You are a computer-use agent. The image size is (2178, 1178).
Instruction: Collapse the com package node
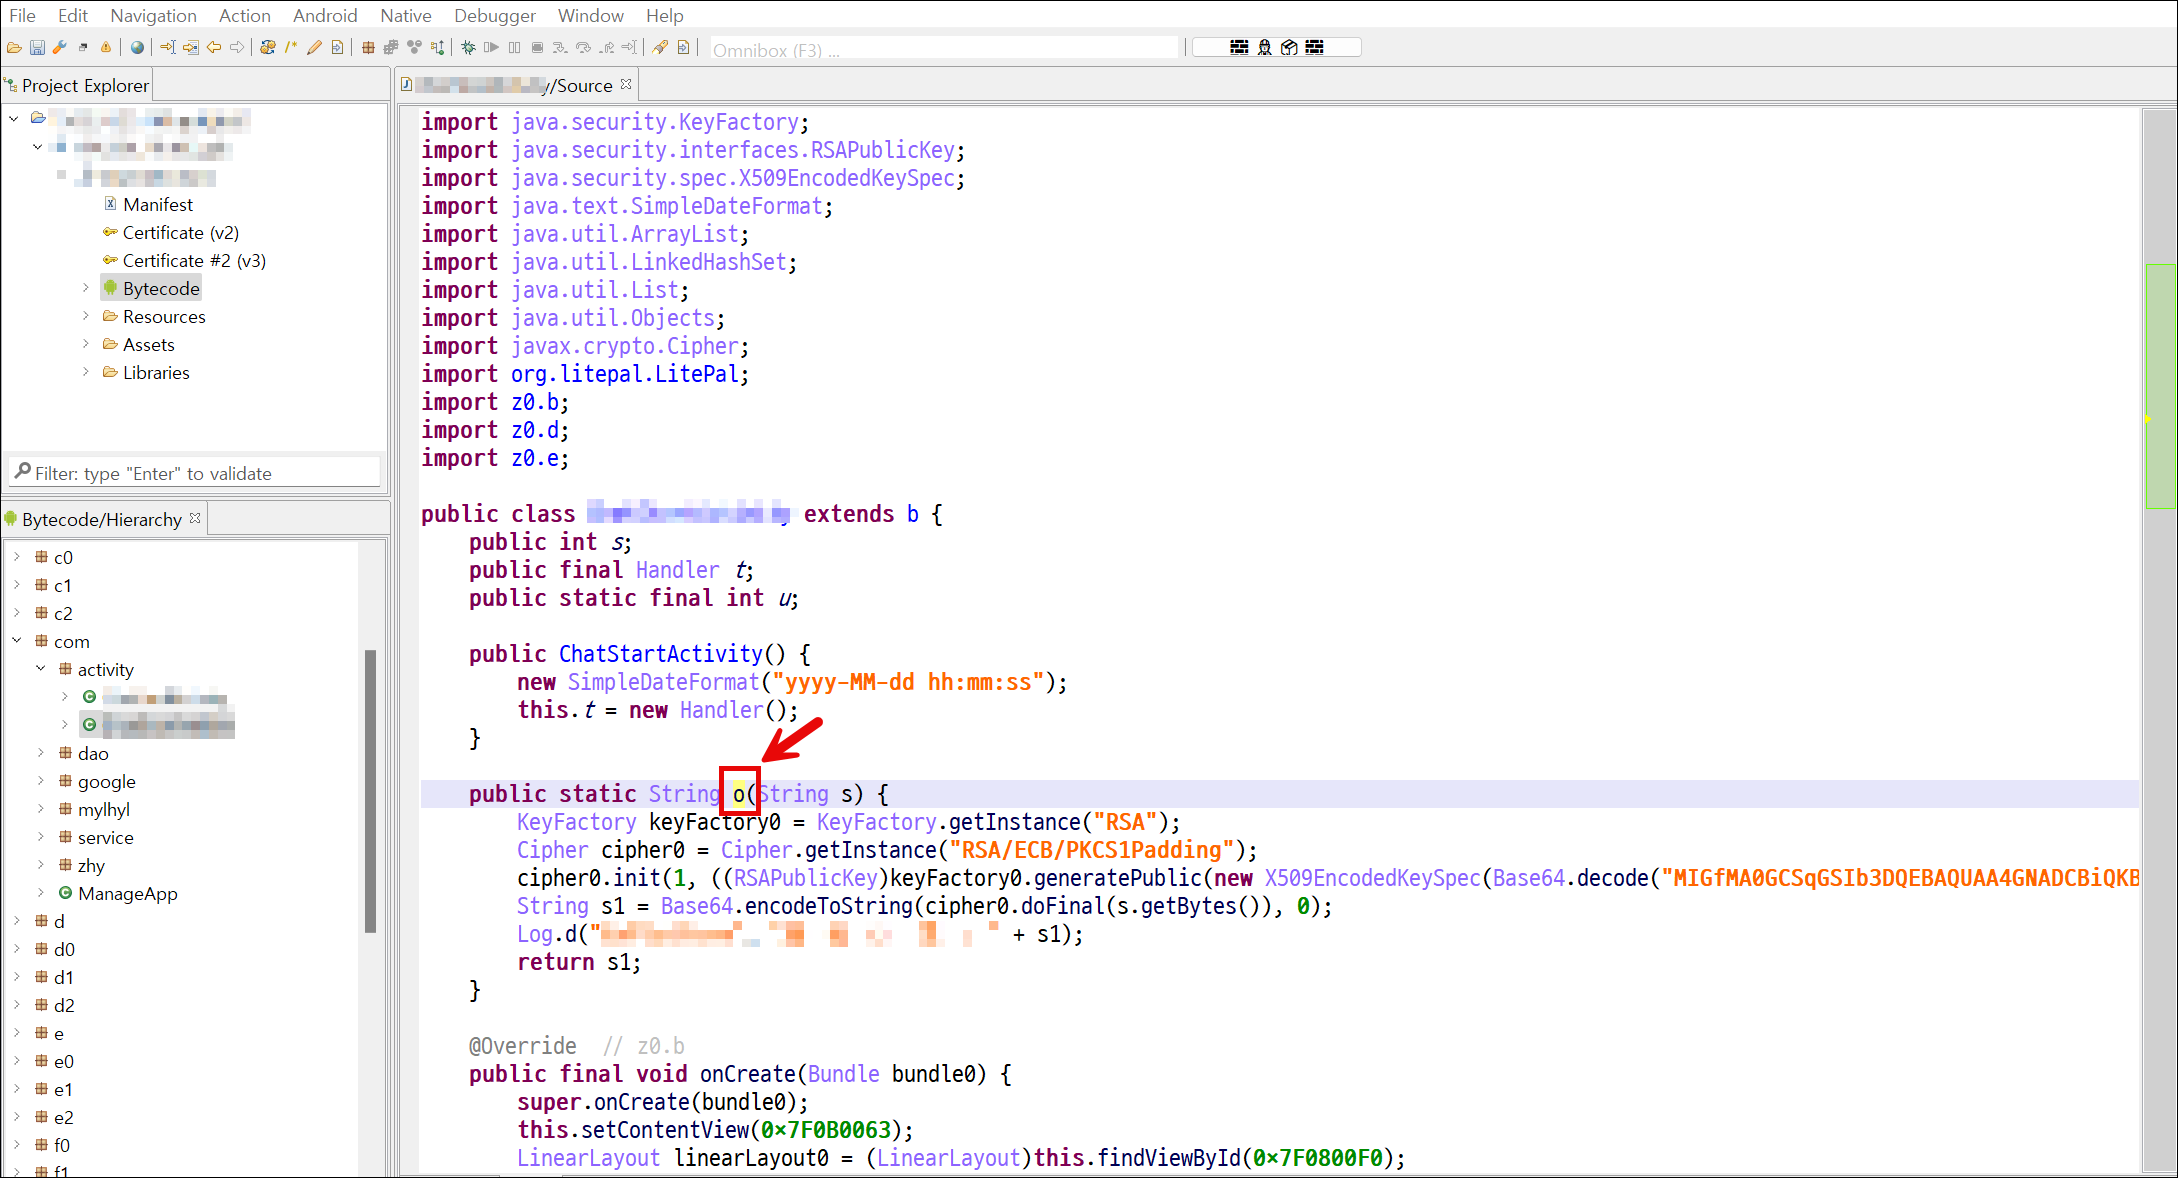(x=17, y=641)
